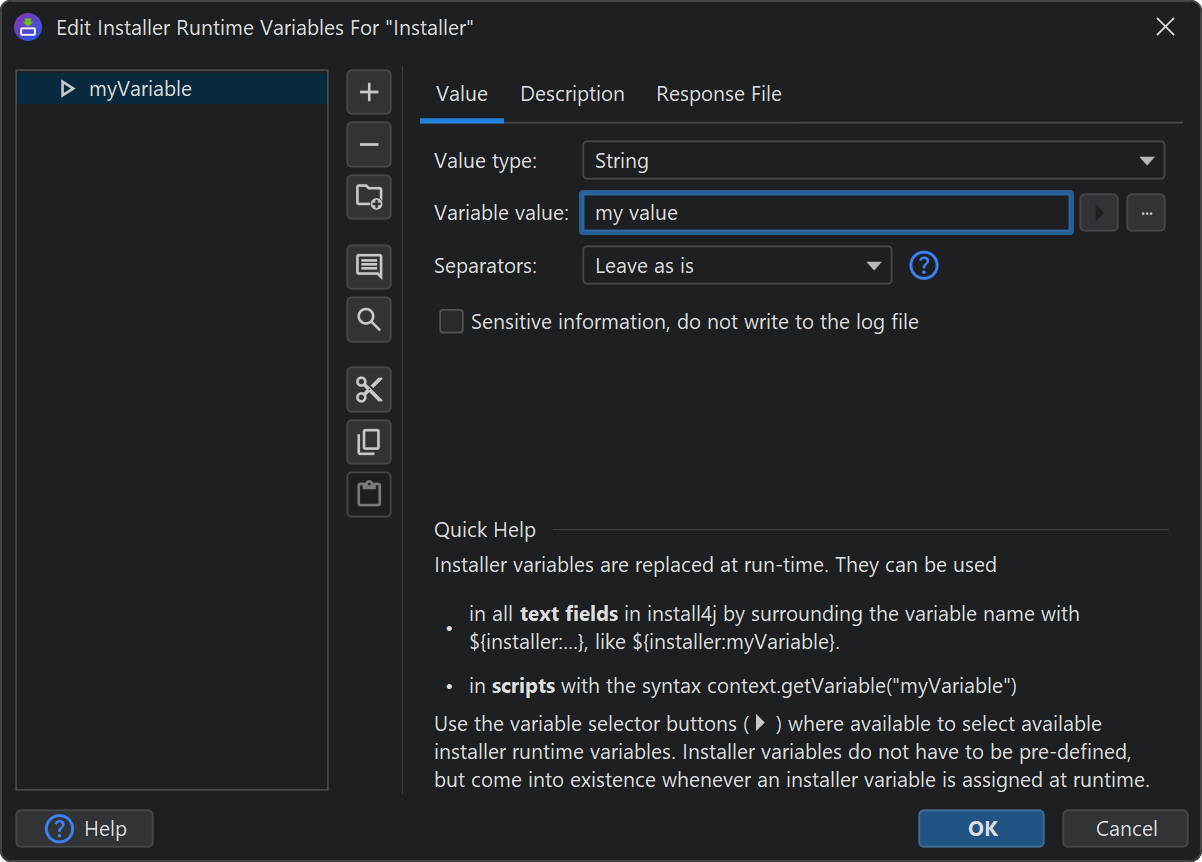The image size is (1202, 862).
Task: Expand the myVariable tree node
Action: pos(67,89)
